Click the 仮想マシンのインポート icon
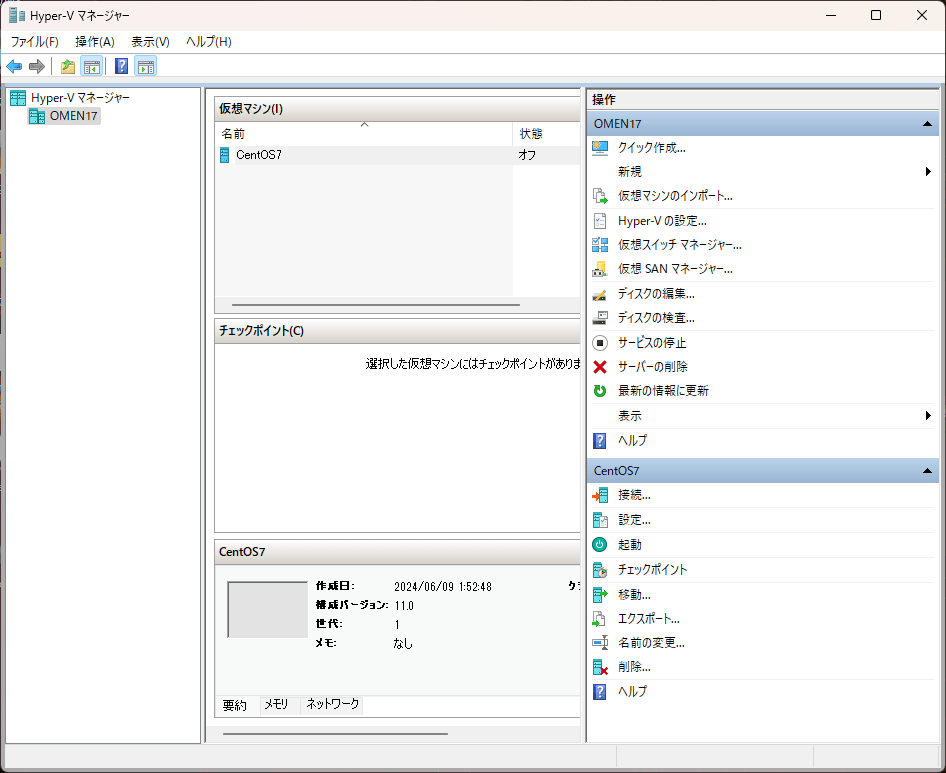The width and height of the screenshot is (946, 773). [600, 196]
